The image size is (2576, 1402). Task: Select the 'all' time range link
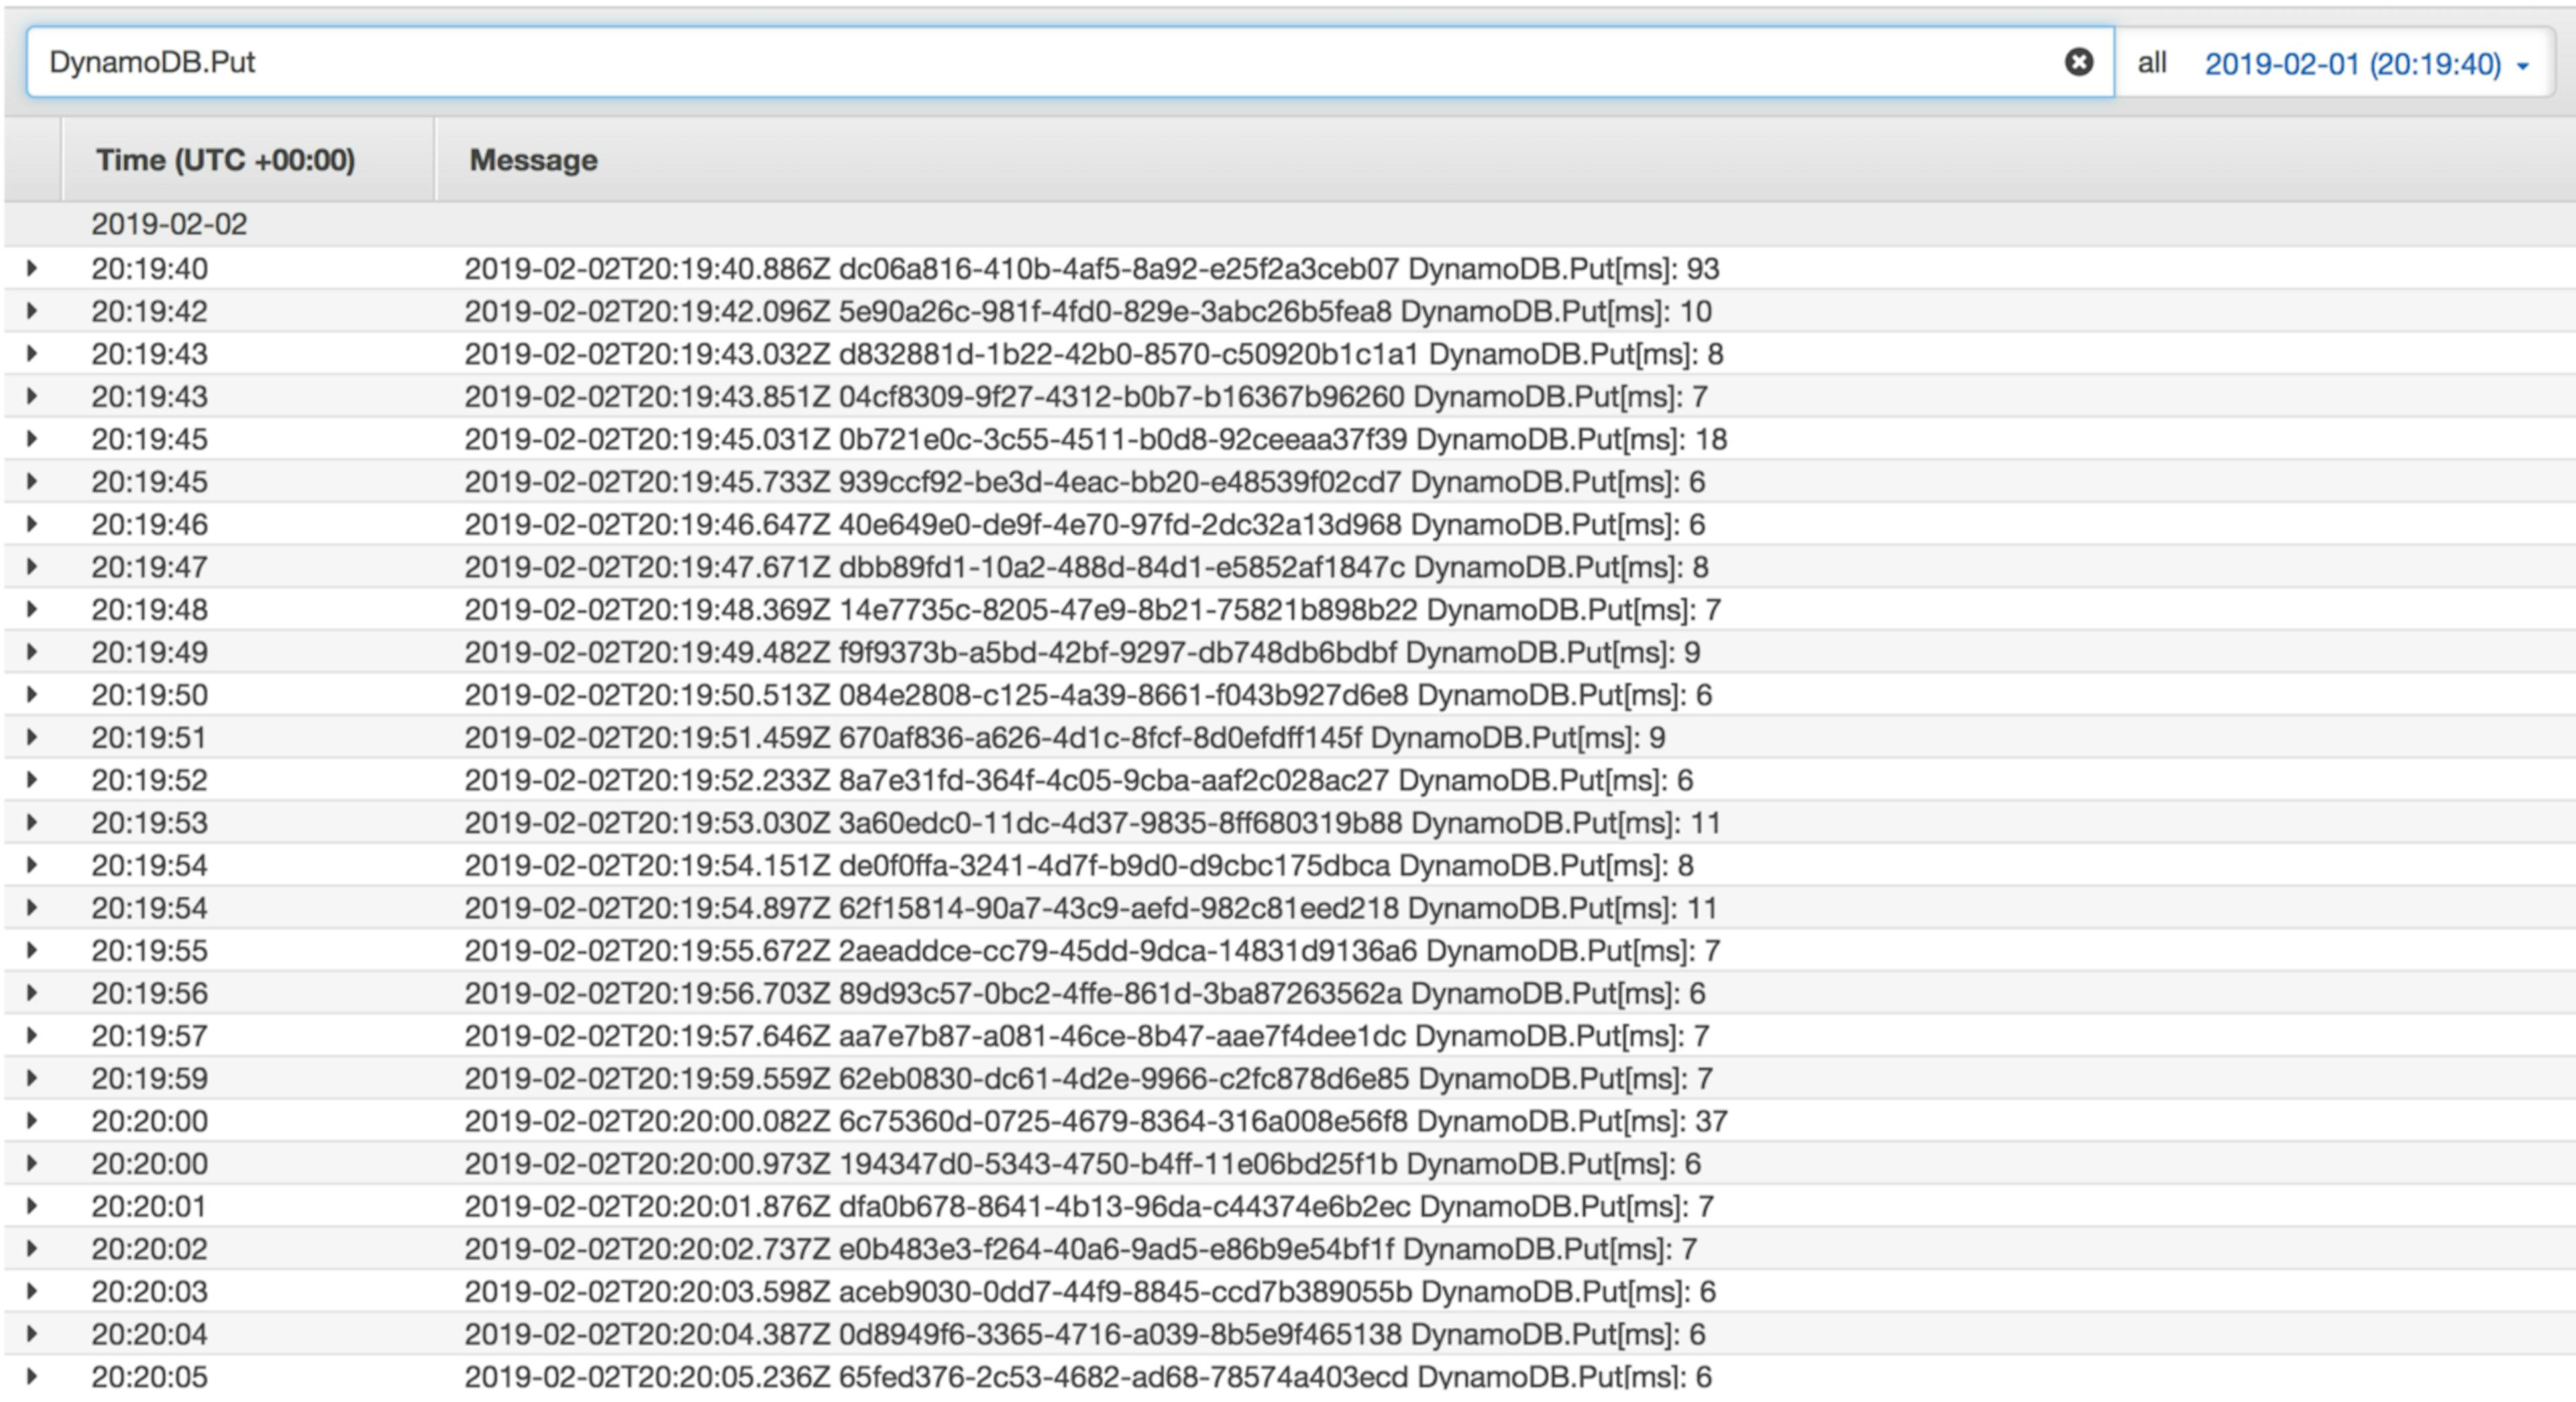click(2151, 63)
